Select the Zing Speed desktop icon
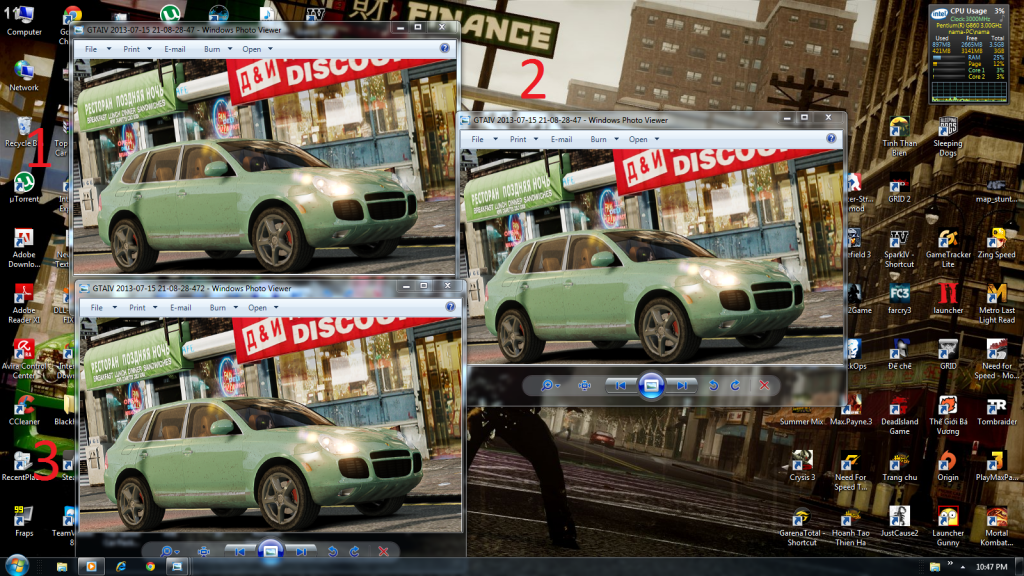Image resolution: width=1024 pixels, height=576 pixels. pyautogui.click(x=996, y=243)
